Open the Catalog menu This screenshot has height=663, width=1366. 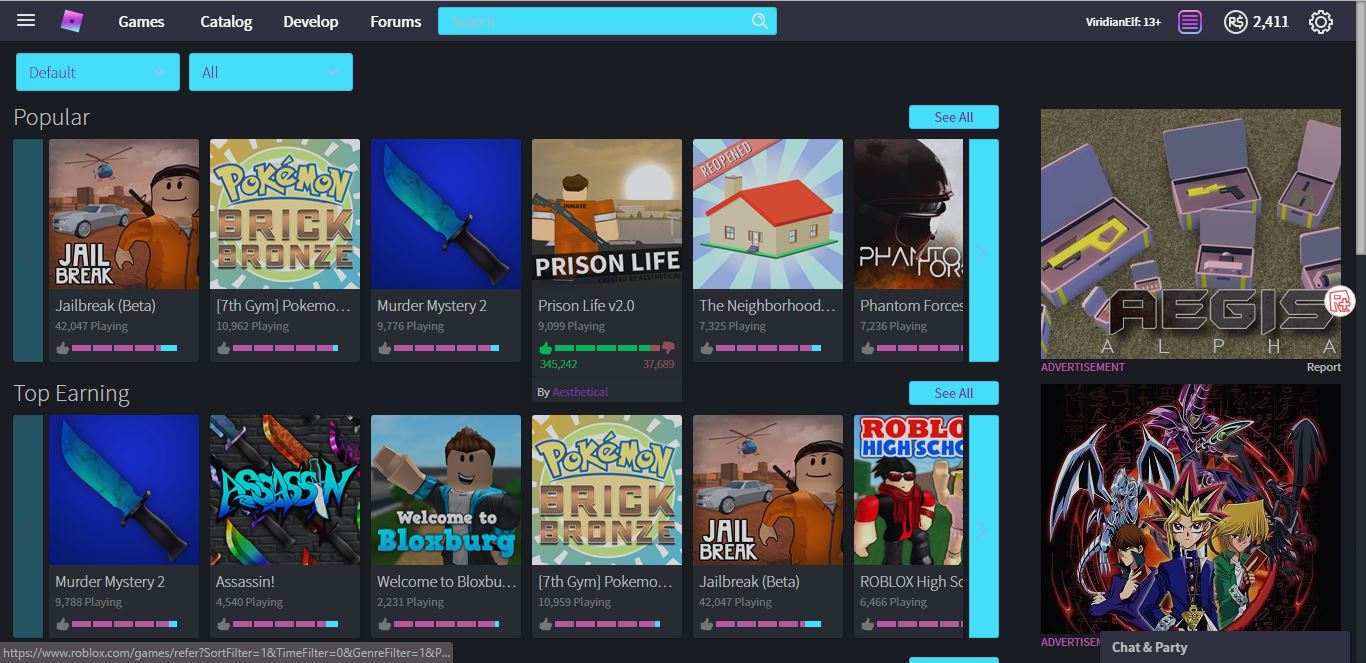(x=226, y=21)
